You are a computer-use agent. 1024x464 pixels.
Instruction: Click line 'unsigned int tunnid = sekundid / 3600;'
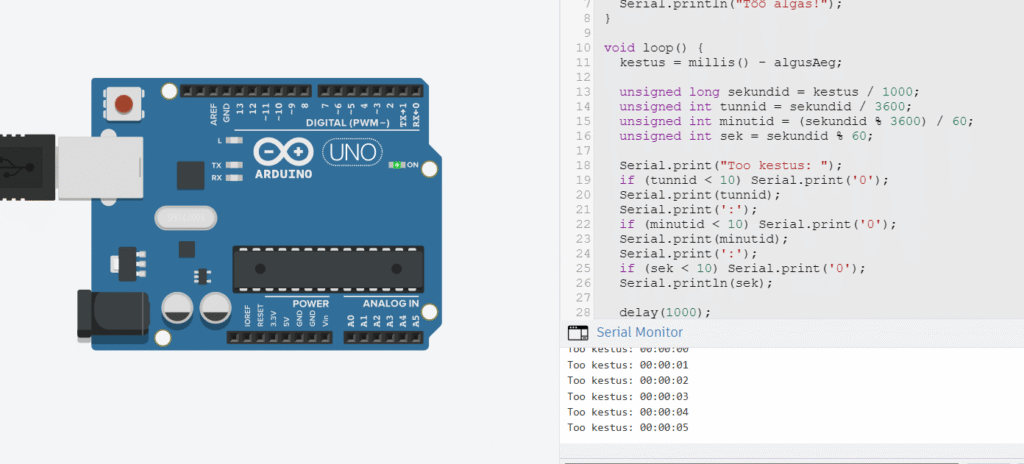[x=765, y=107]
